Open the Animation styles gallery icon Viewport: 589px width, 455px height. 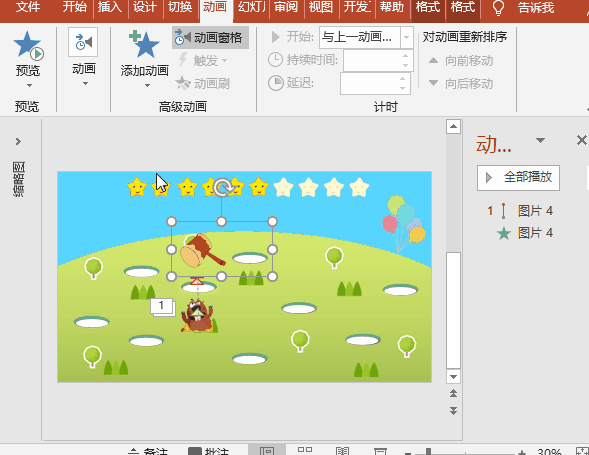[x=83, y=42]
